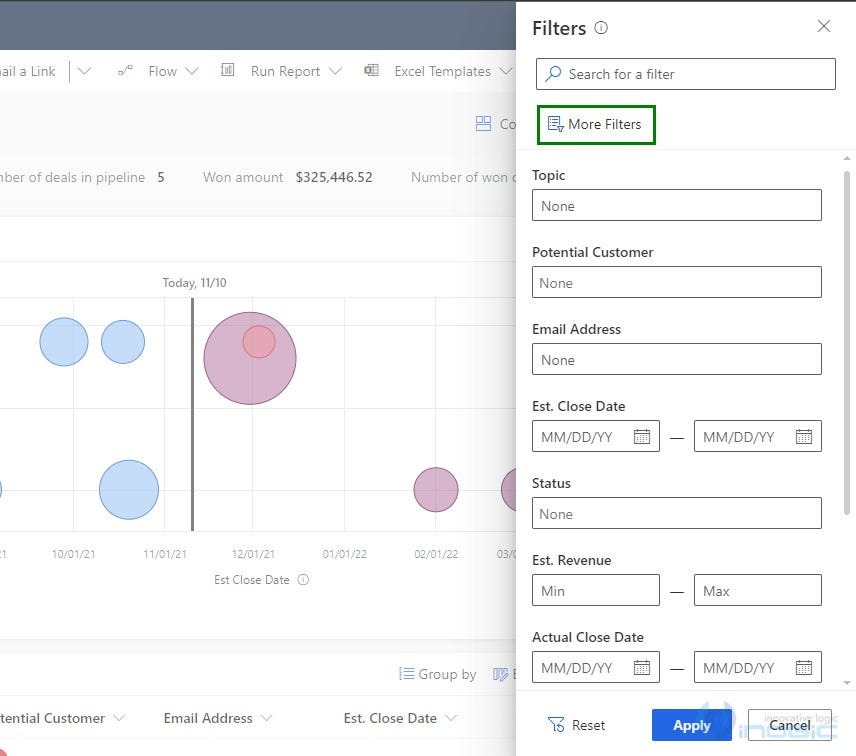The image size is (856, 756).
Task: Click the Excel Templates icon
Action: click(372, 70)
